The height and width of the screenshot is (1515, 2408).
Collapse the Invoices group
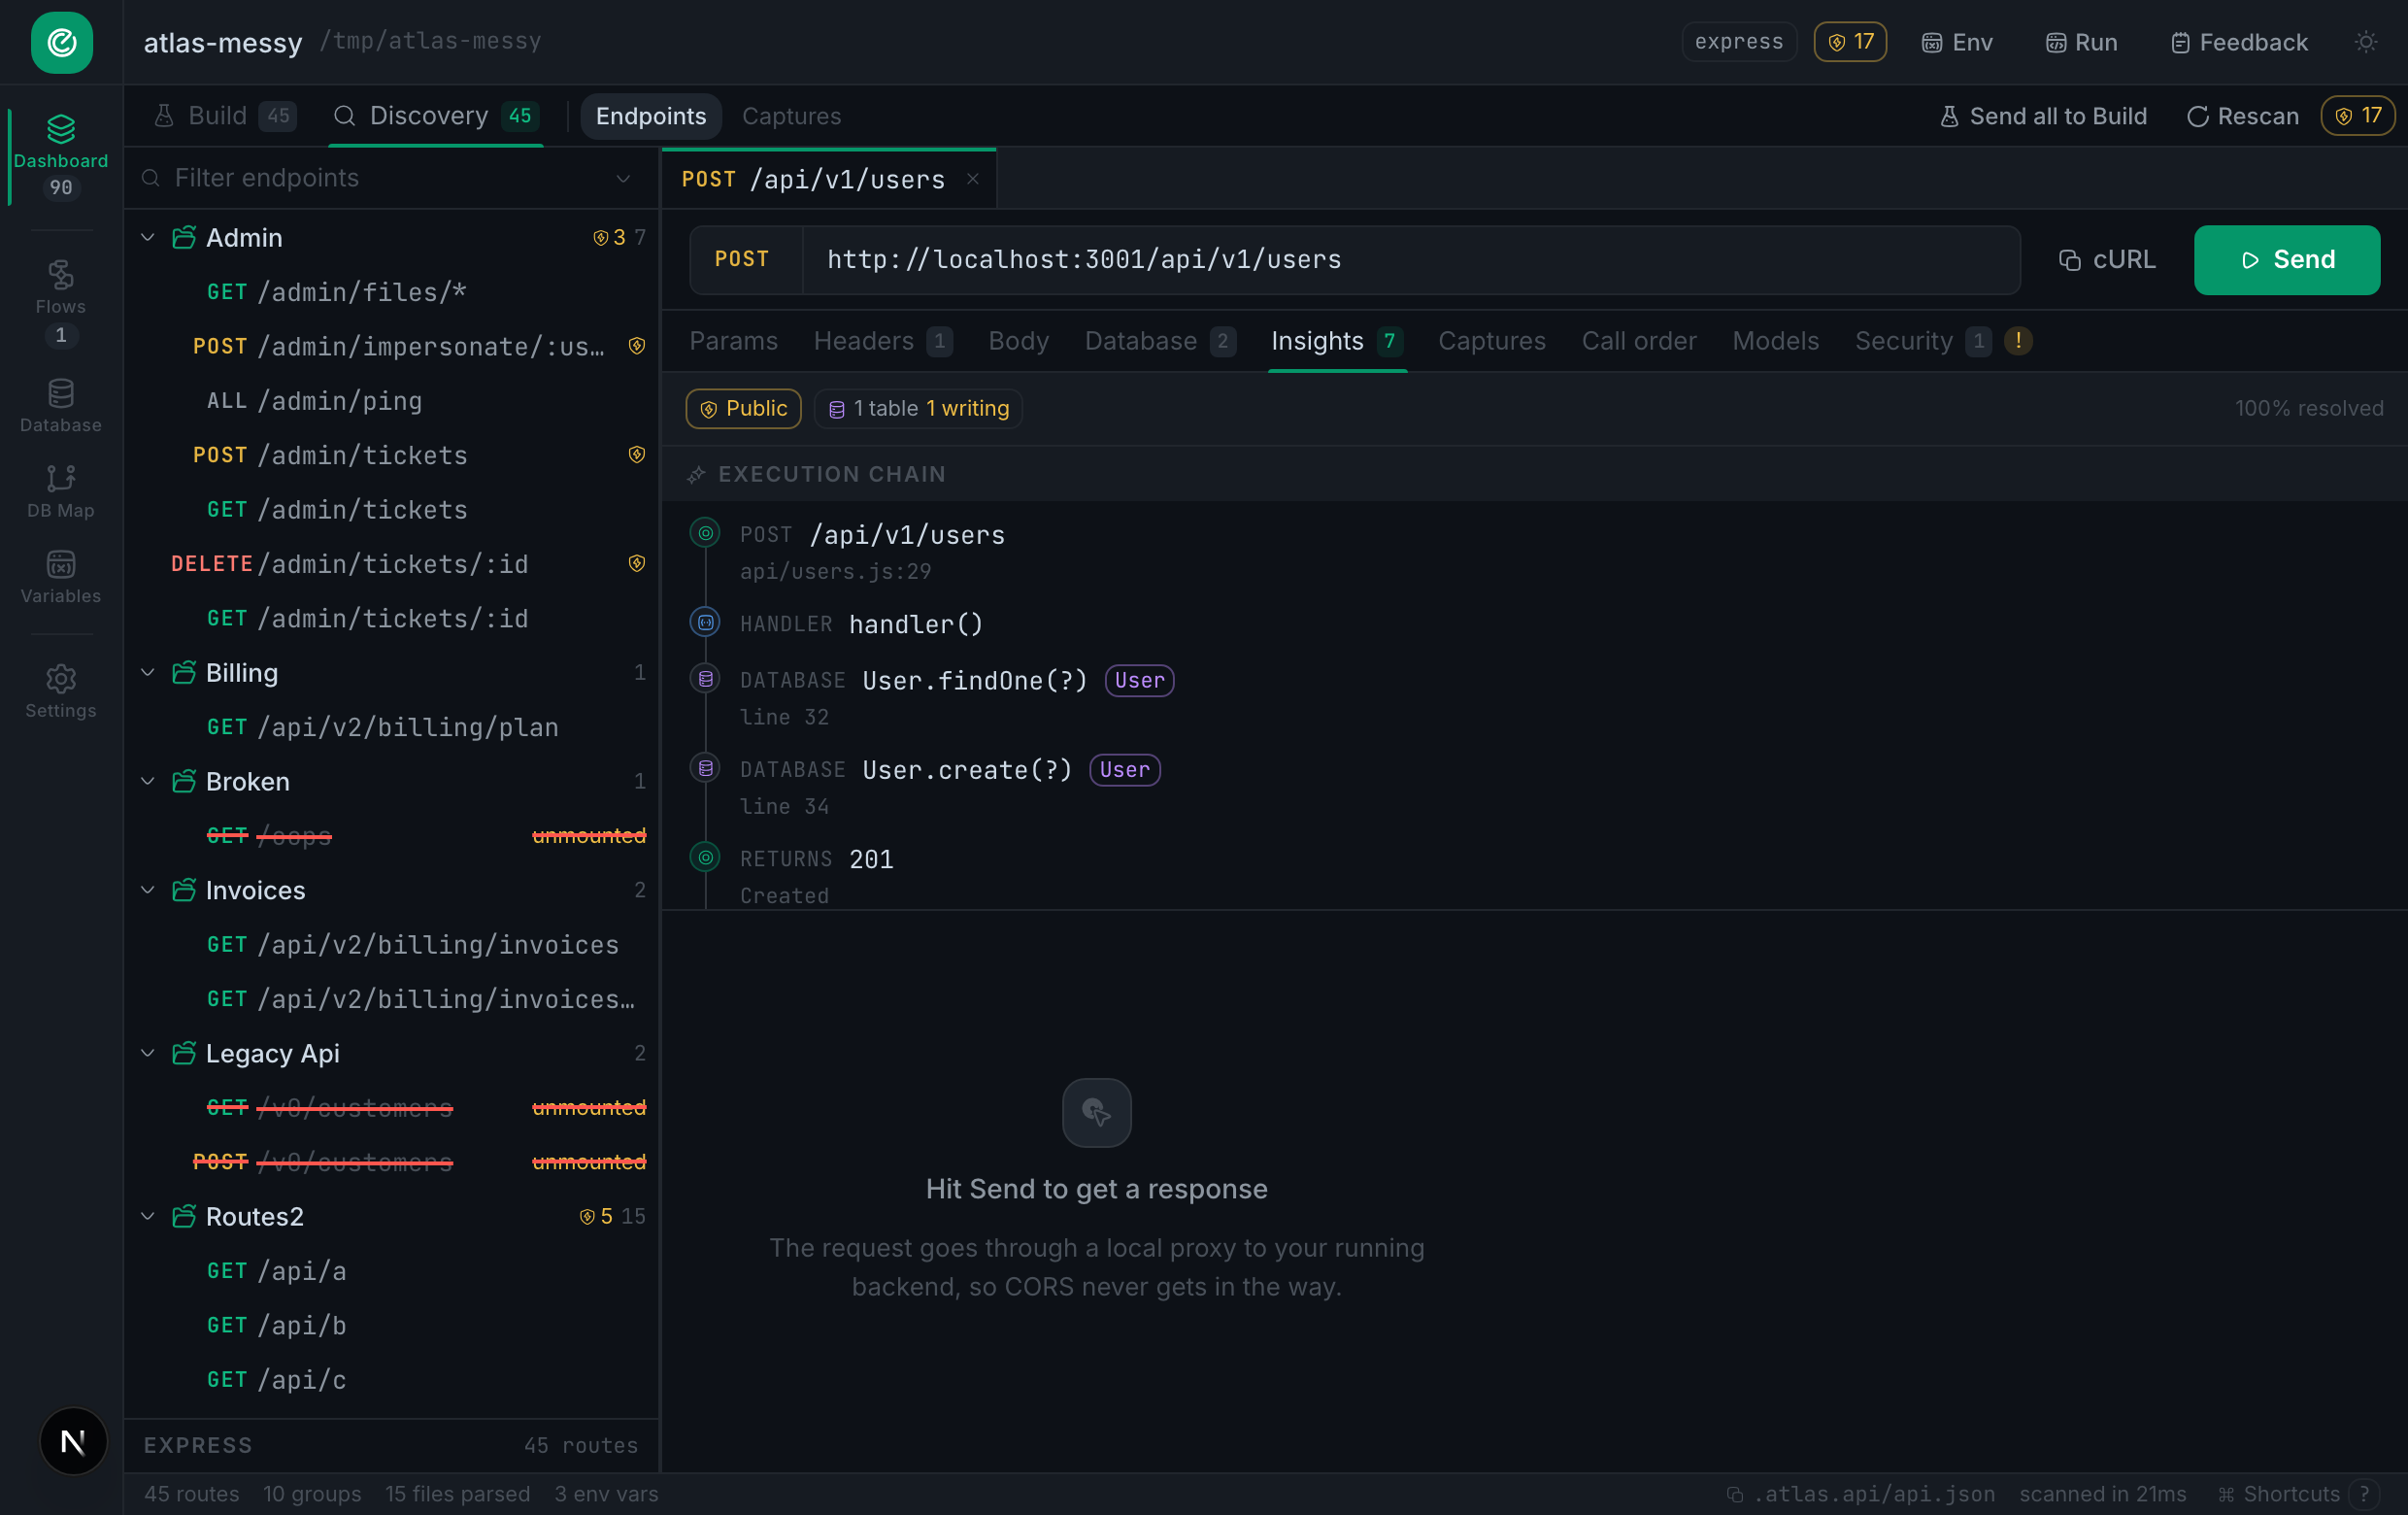(148, 890)
